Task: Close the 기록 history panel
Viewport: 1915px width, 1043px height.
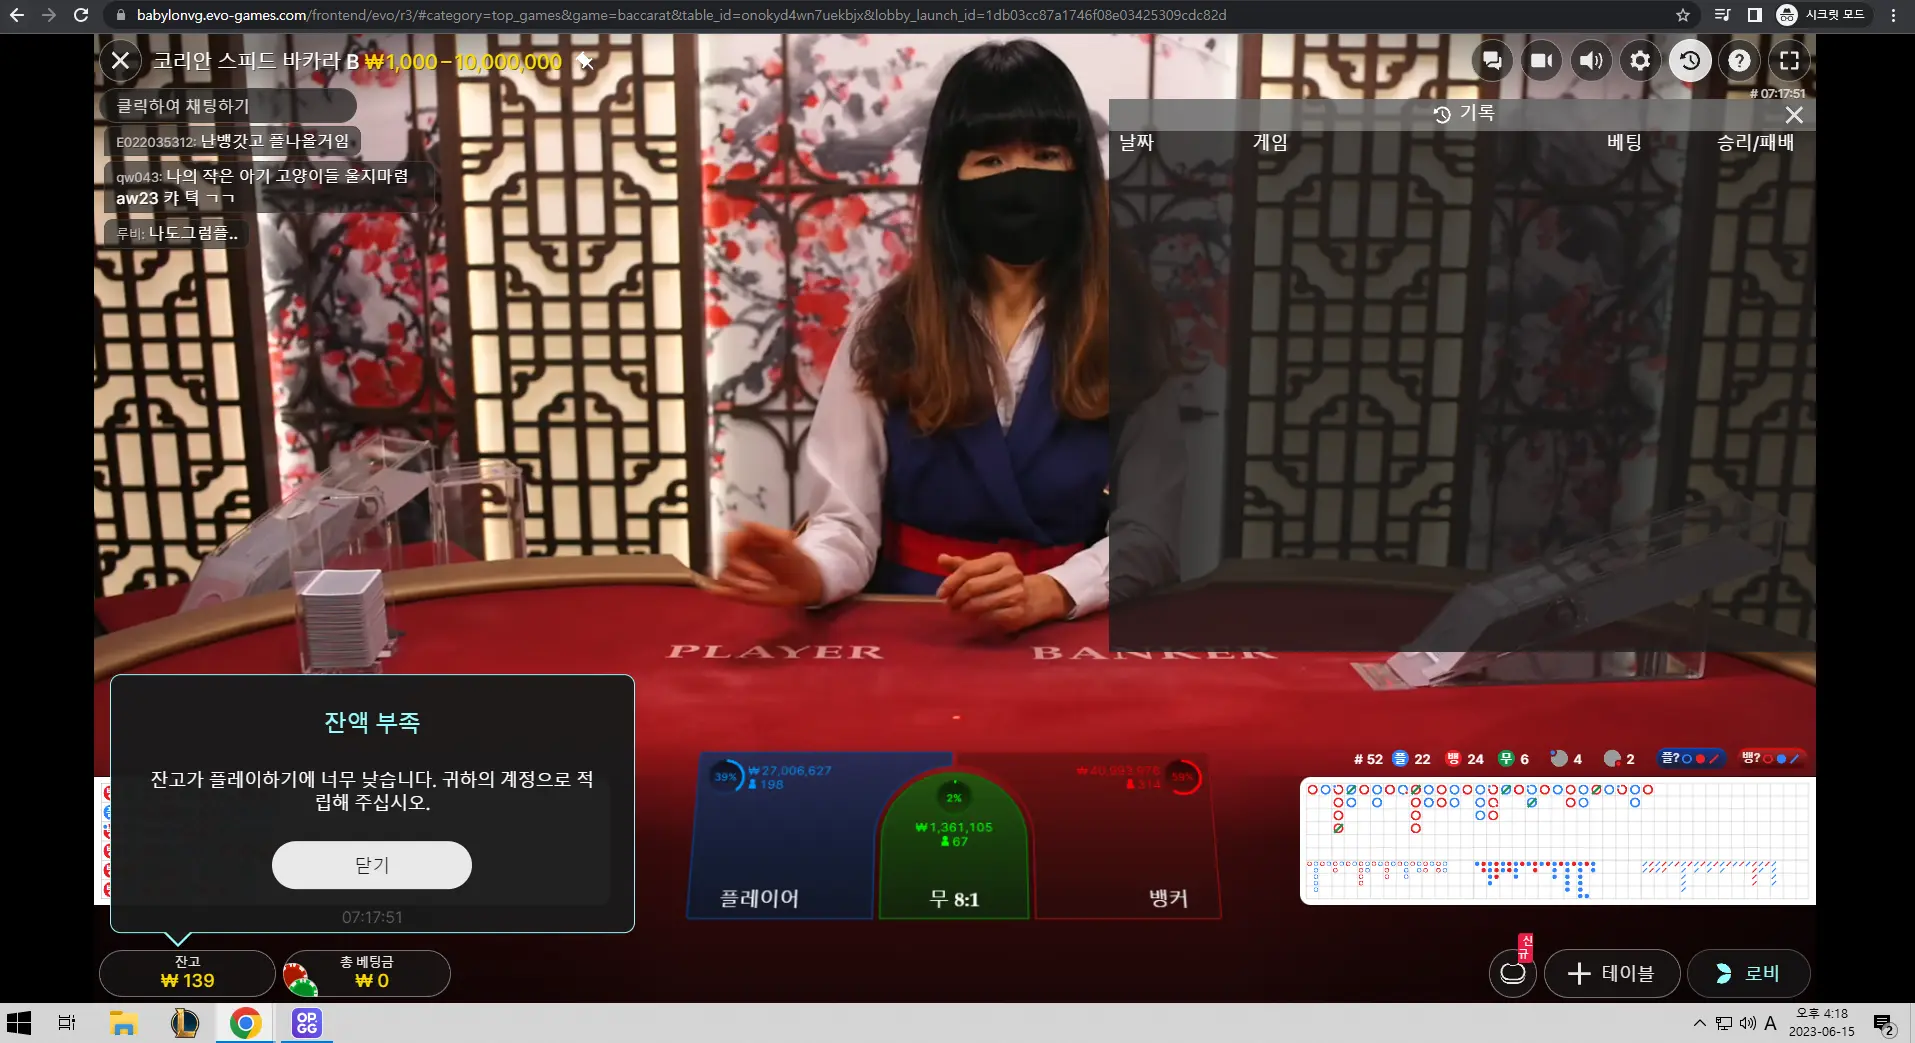Action: coord(1794,115)
